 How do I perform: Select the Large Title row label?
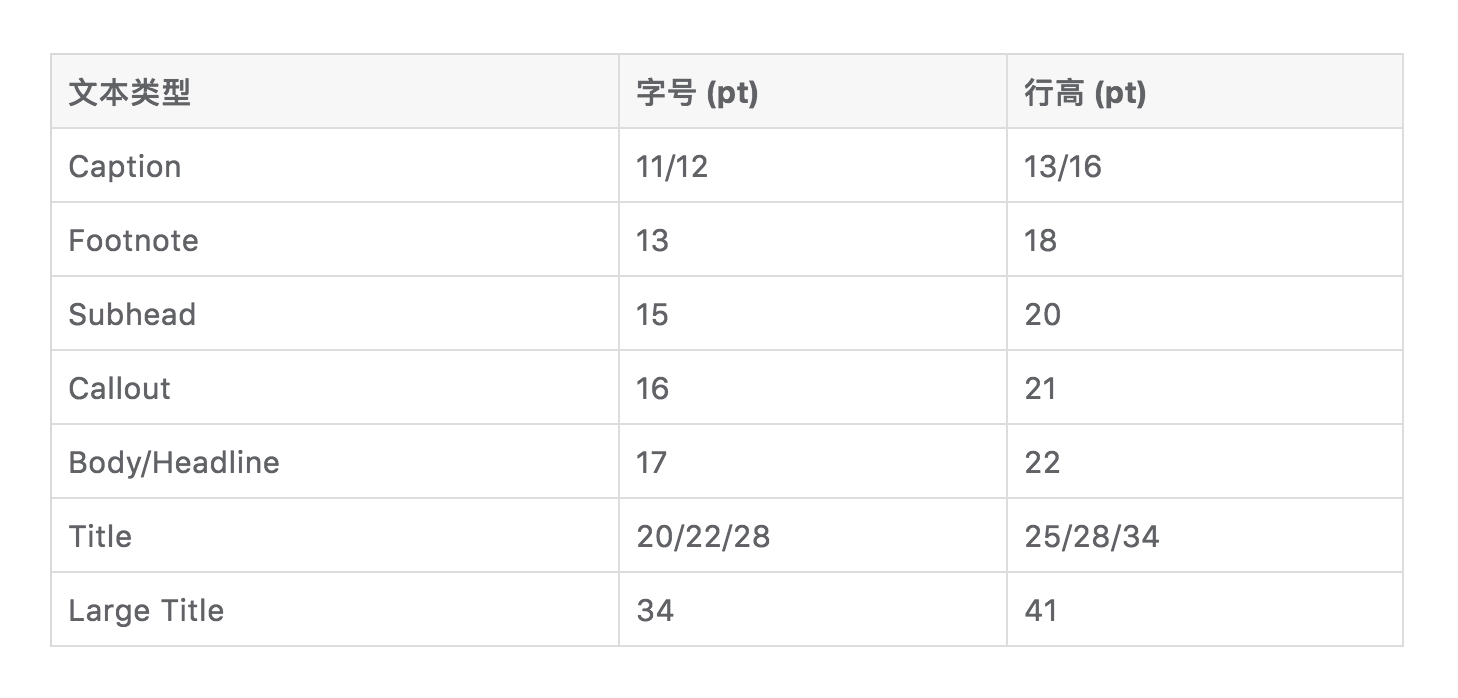pyautogui.click(x=146, y=610)
